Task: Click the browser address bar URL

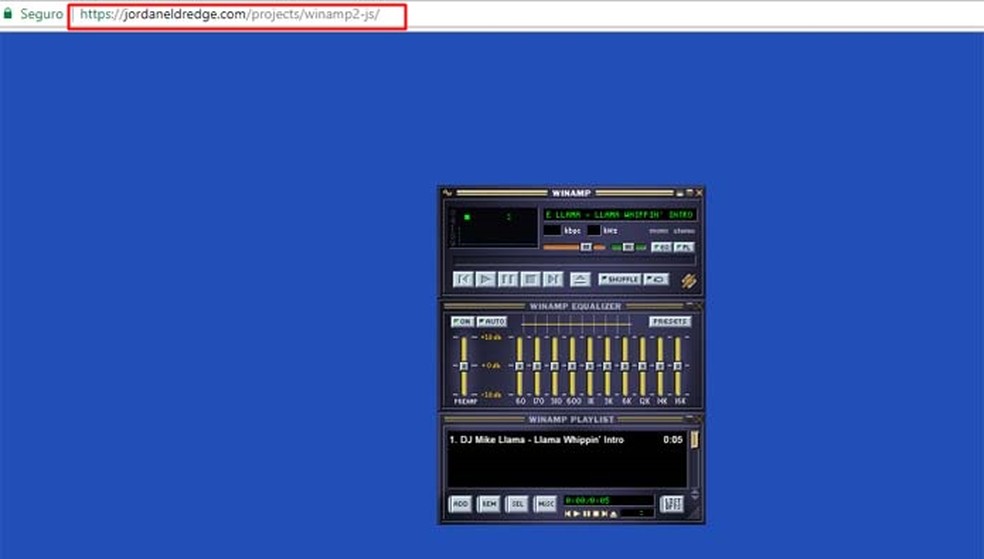Action: point(230,14)
